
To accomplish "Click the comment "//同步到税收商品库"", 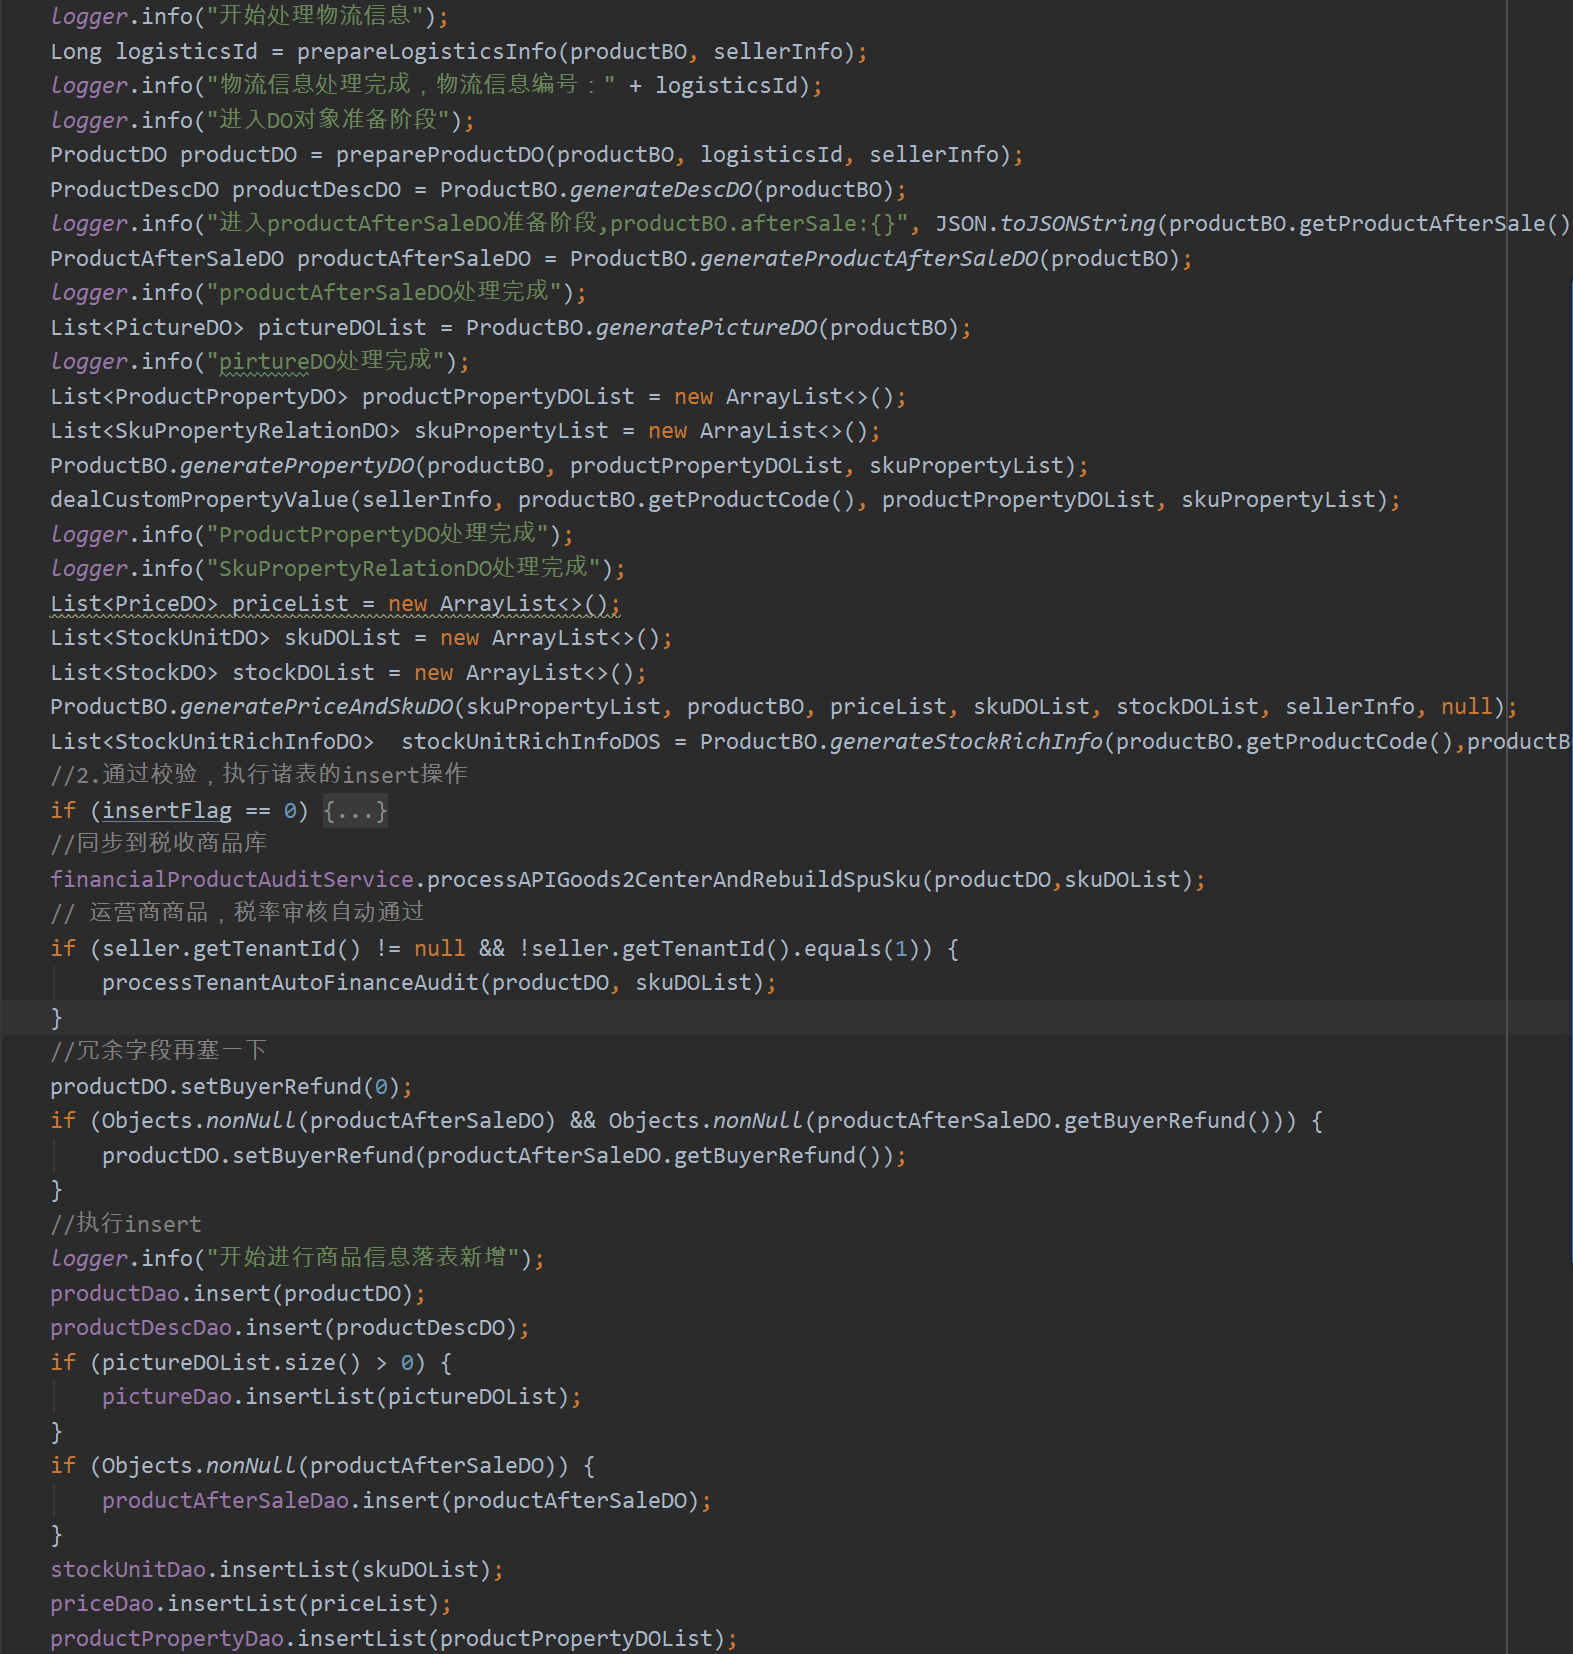I will 159,844.
